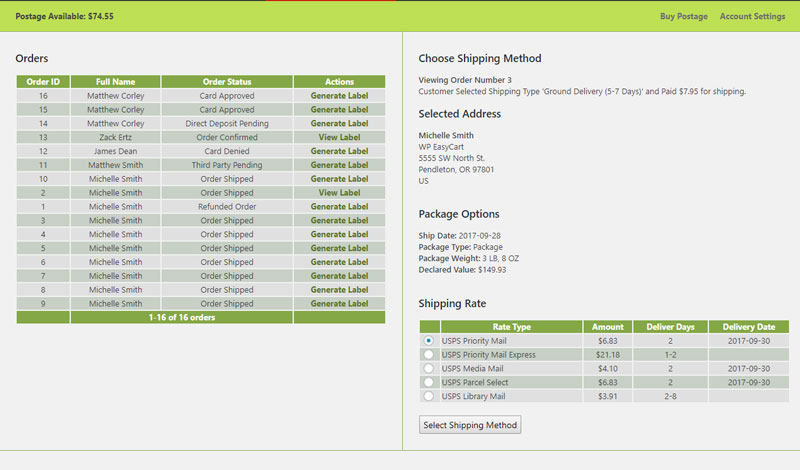Click the Full Name column header

coord(115,82)
